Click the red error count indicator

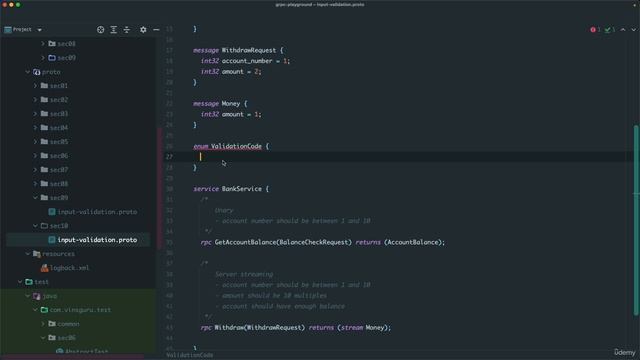(x=595, y=29)
